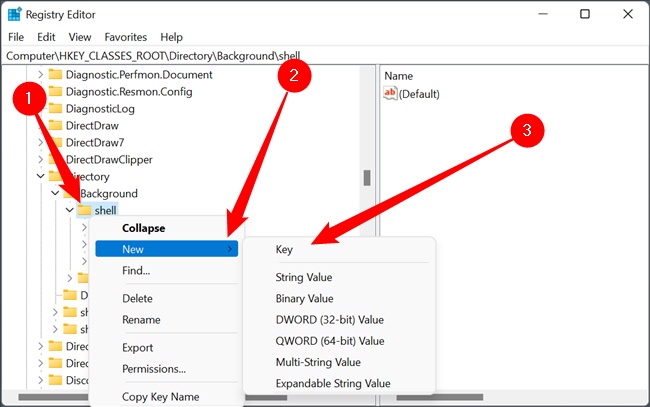Screen dimensions: 650x407
Task: Select the DirectDrawClipper folder icon
Action: (x=56, y=159)
